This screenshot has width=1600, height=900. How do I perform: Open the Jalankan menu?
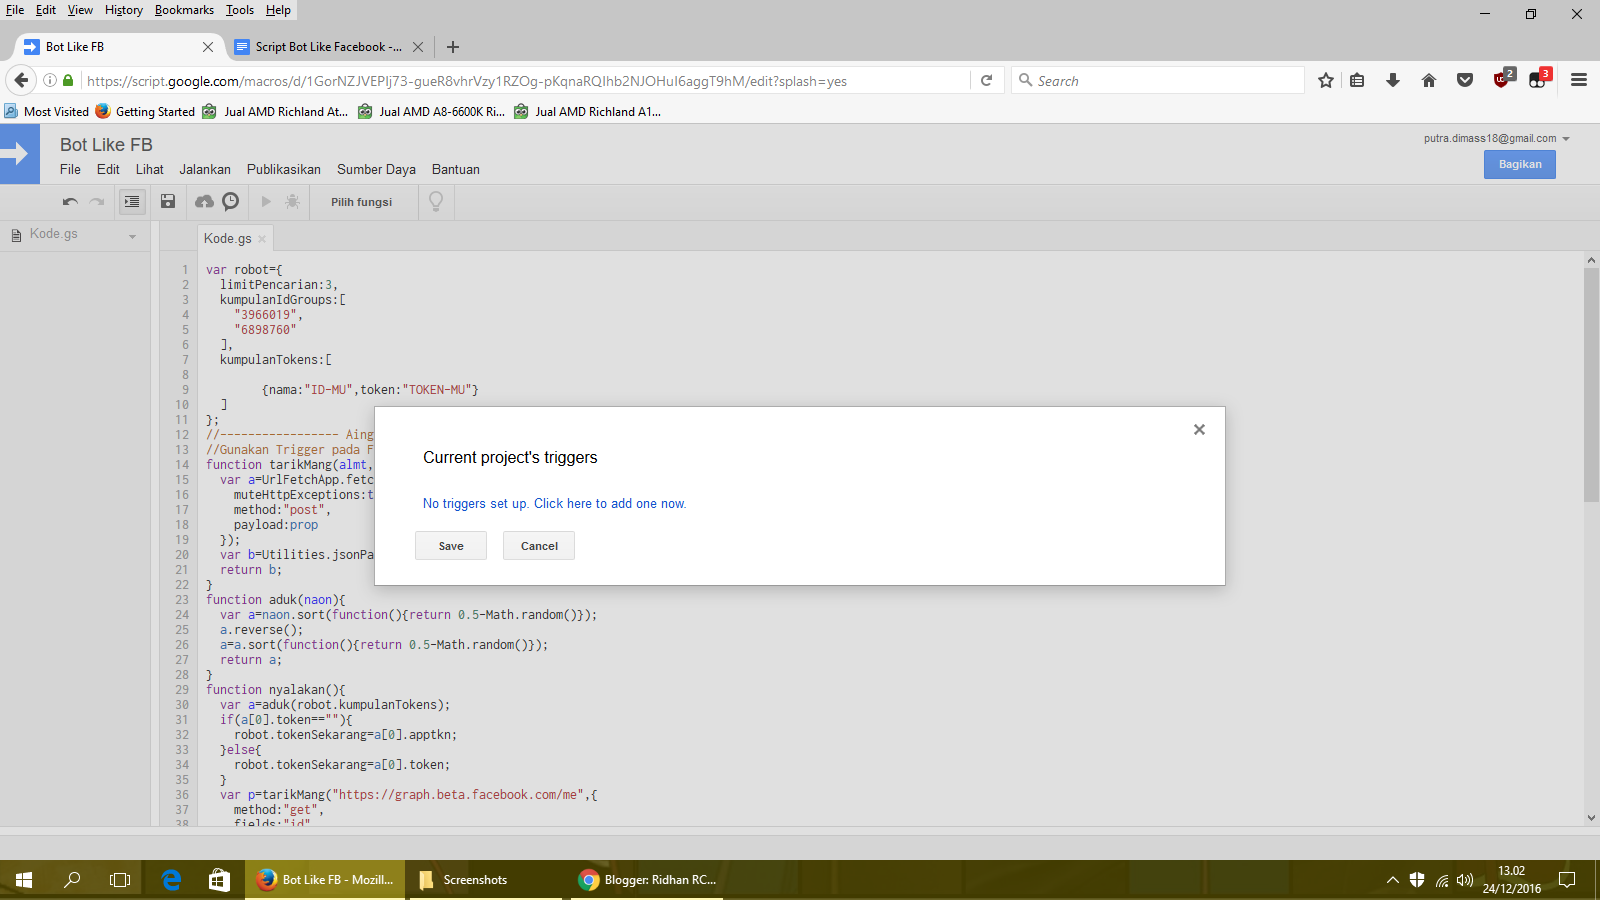pos(205,169)
